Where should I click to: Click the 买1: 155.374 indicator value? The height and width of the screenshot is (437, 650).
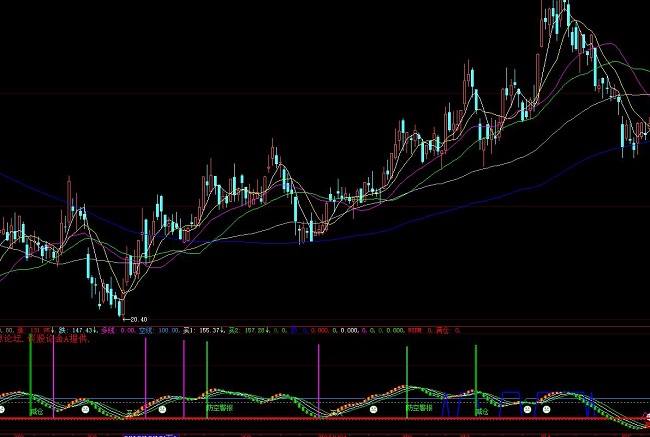pos(202,329)
